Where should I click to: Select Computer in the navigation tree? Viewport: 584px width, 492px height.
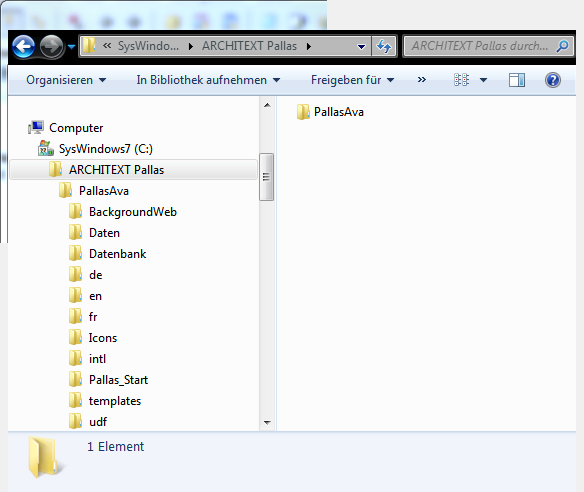click(x=76, y=128)
